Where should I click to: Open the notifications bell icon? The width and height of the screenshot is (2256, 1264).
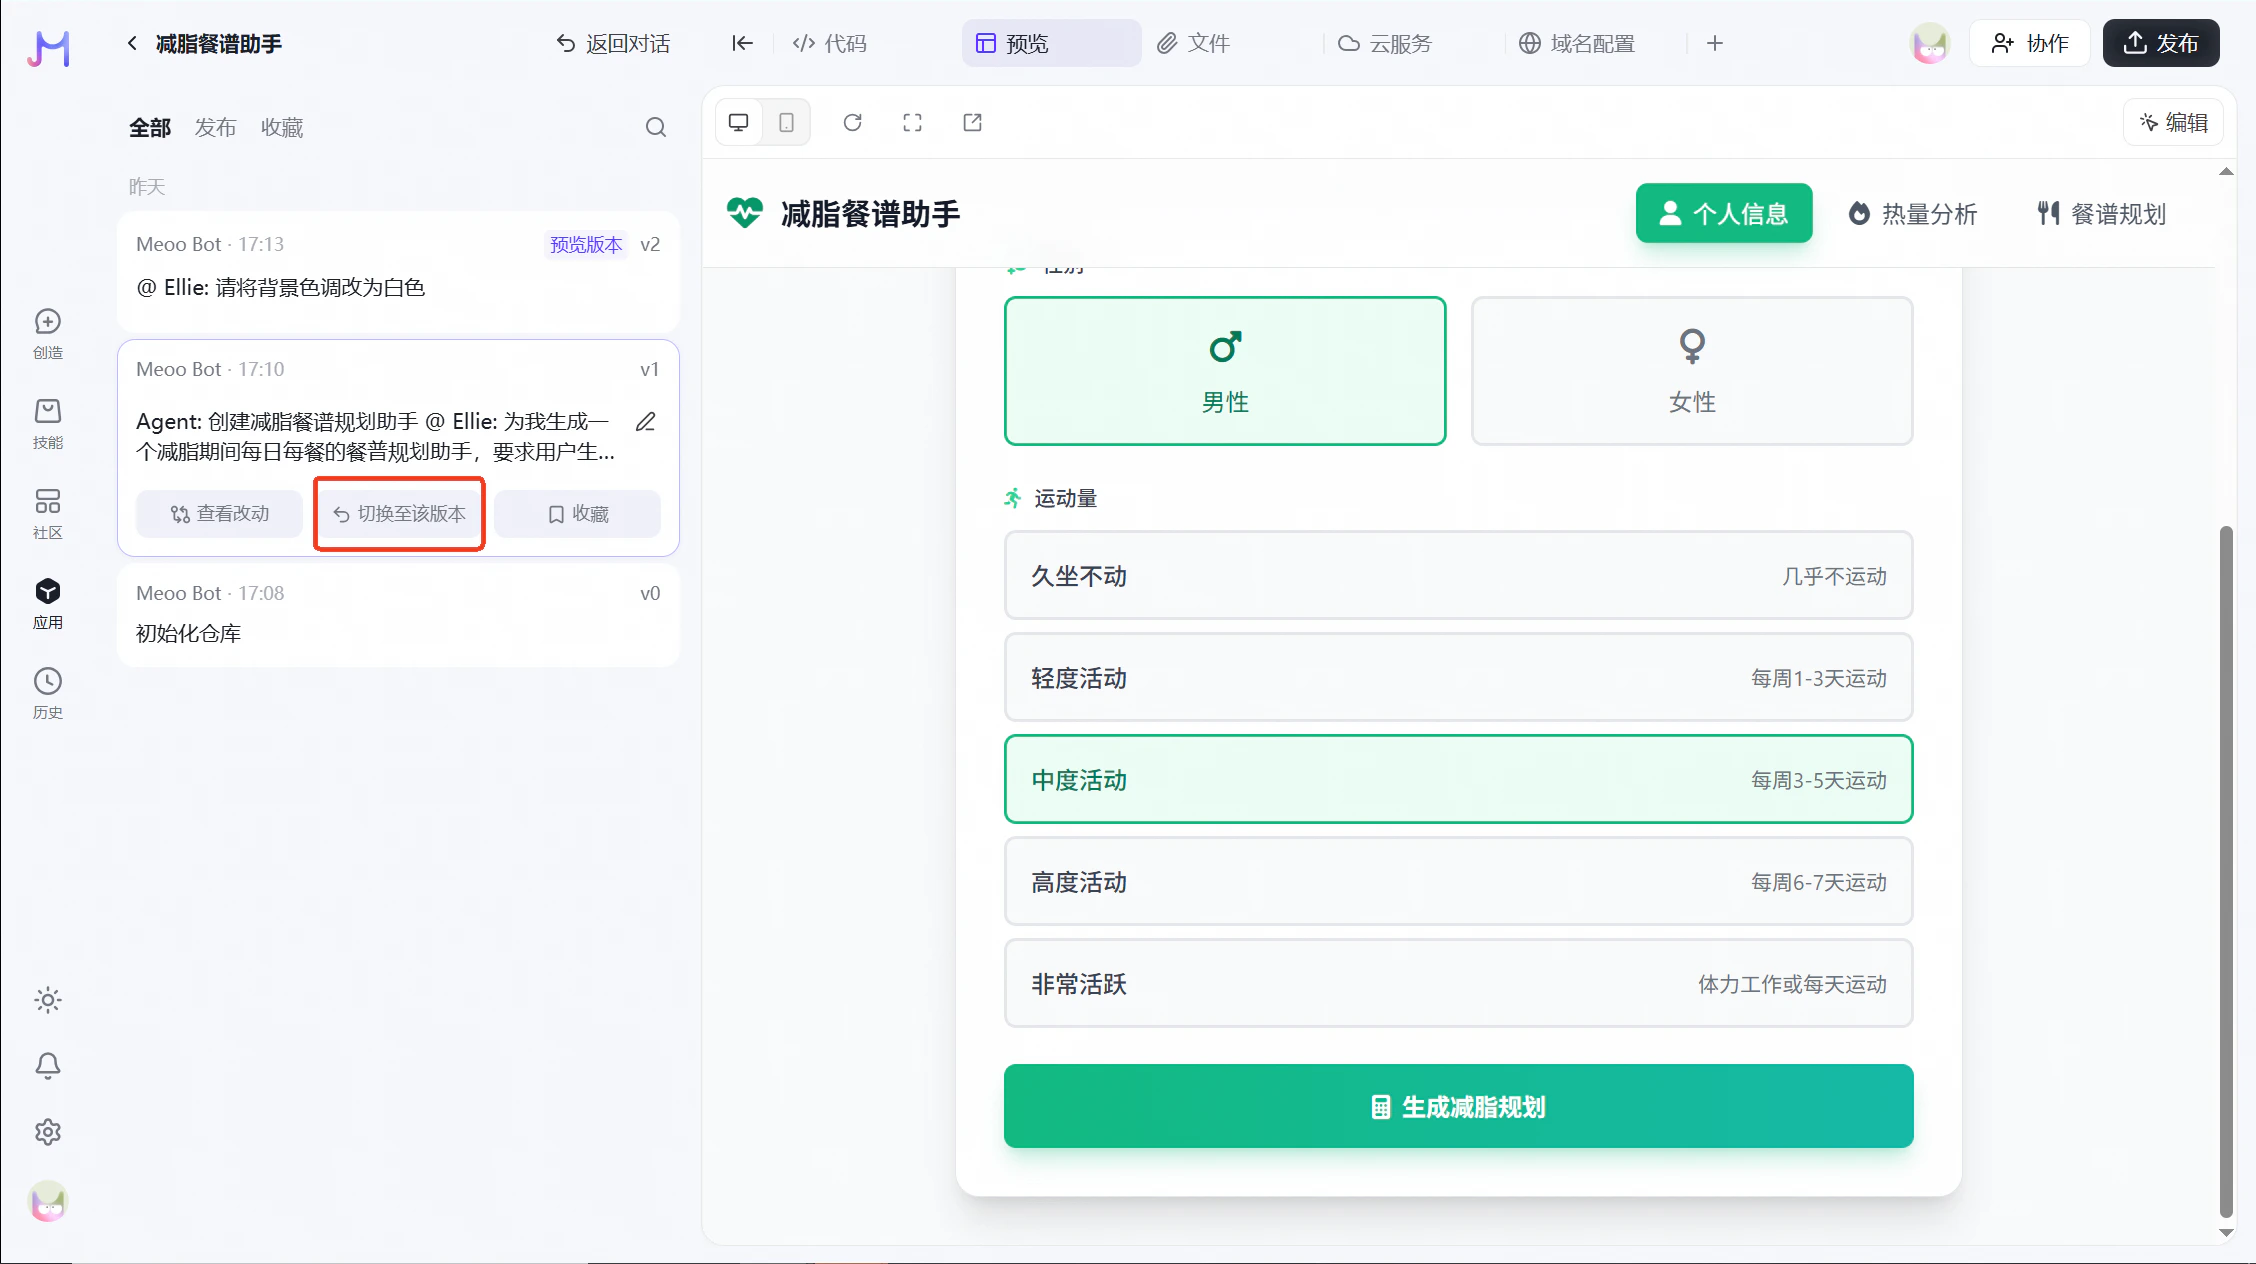tap(48, 1066)
